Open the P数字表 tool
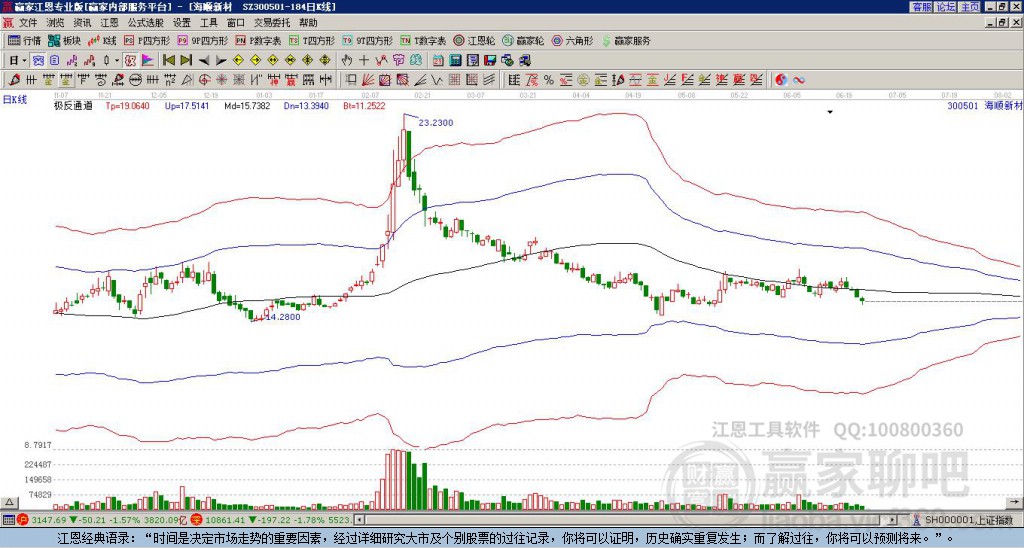The image size is (1024, 548). click(258, 40)
